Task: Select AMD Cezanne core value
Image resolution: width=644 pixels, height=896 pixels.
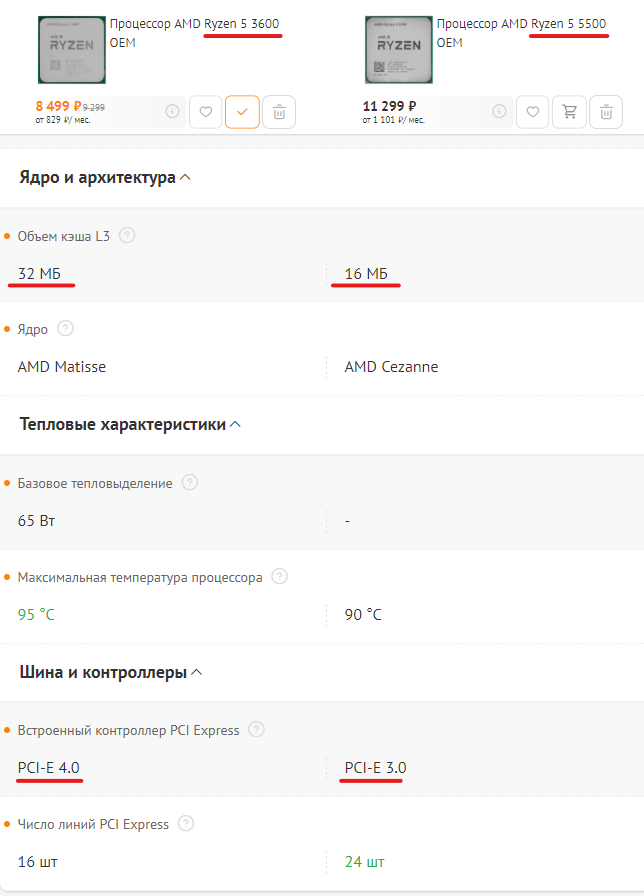Action: coord(391,367)
